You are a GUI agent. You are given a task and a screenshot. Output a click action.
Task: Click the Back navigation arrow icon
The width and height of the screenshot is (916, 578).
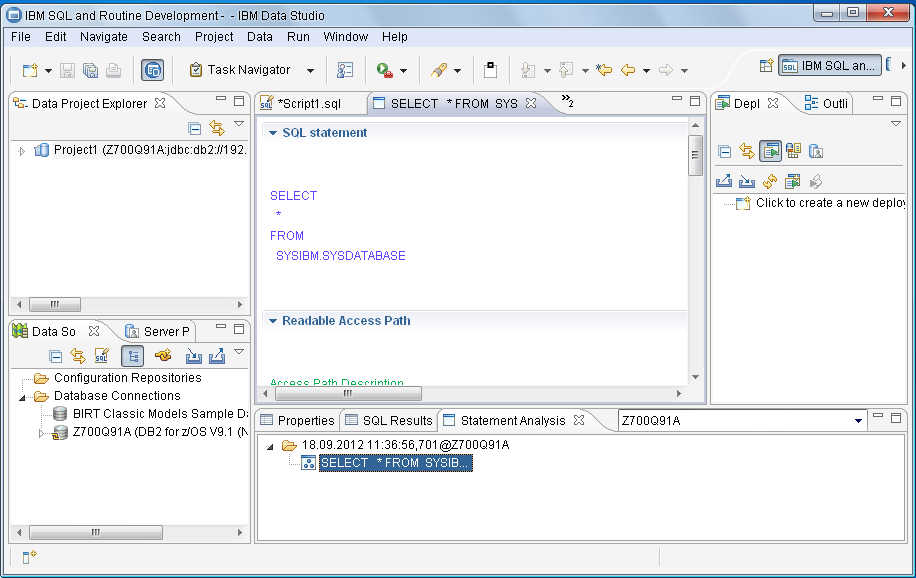click(x=628, y=70)
